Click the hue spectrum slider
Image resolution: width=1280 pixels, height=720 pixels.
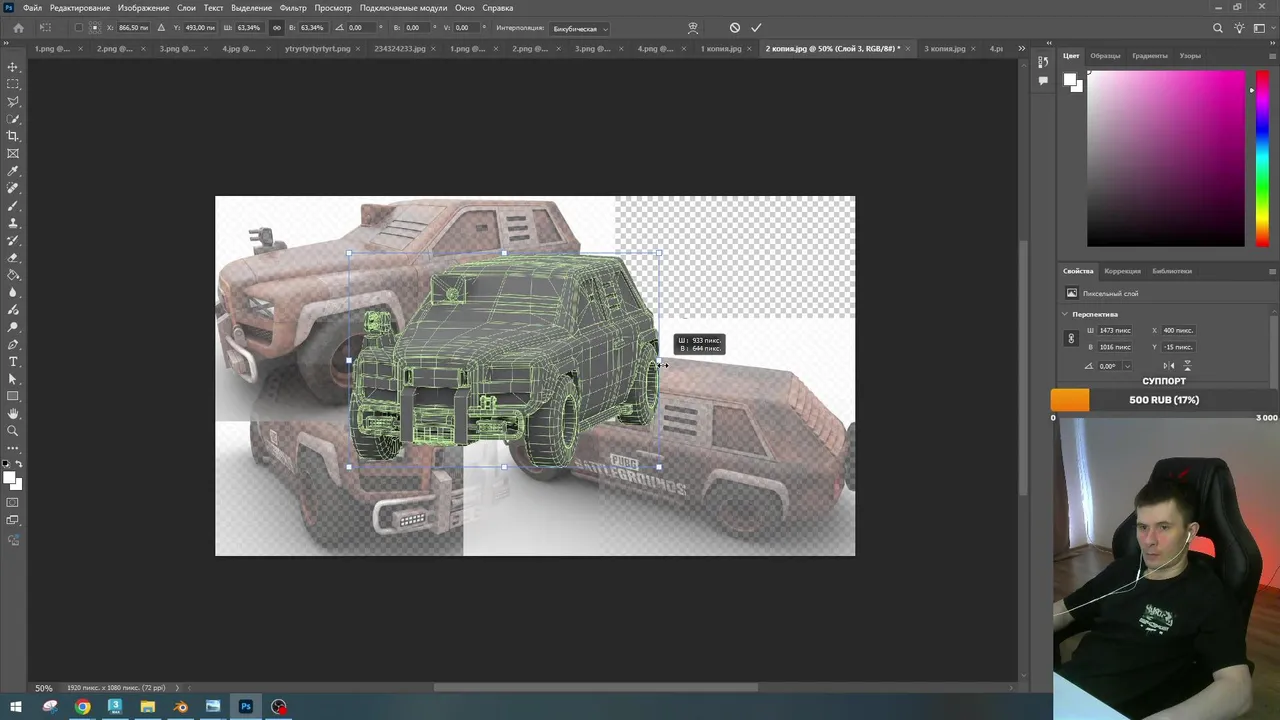[1261, 159]
